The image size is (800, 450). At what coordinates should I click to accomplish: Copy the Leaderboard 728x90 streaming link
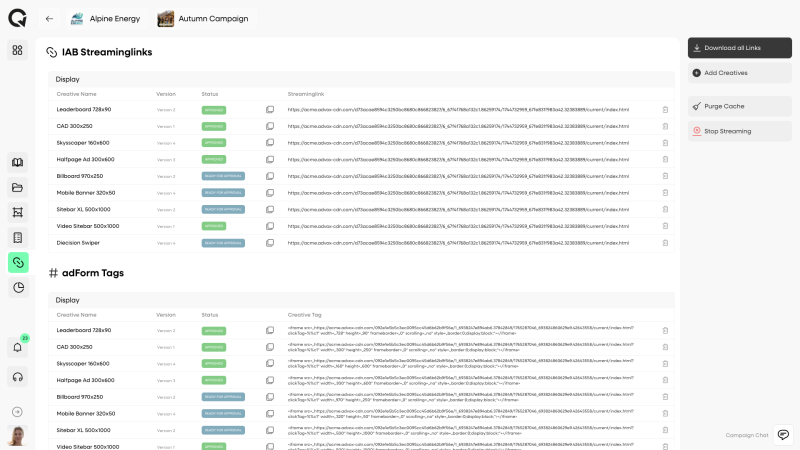click(269, 110)
